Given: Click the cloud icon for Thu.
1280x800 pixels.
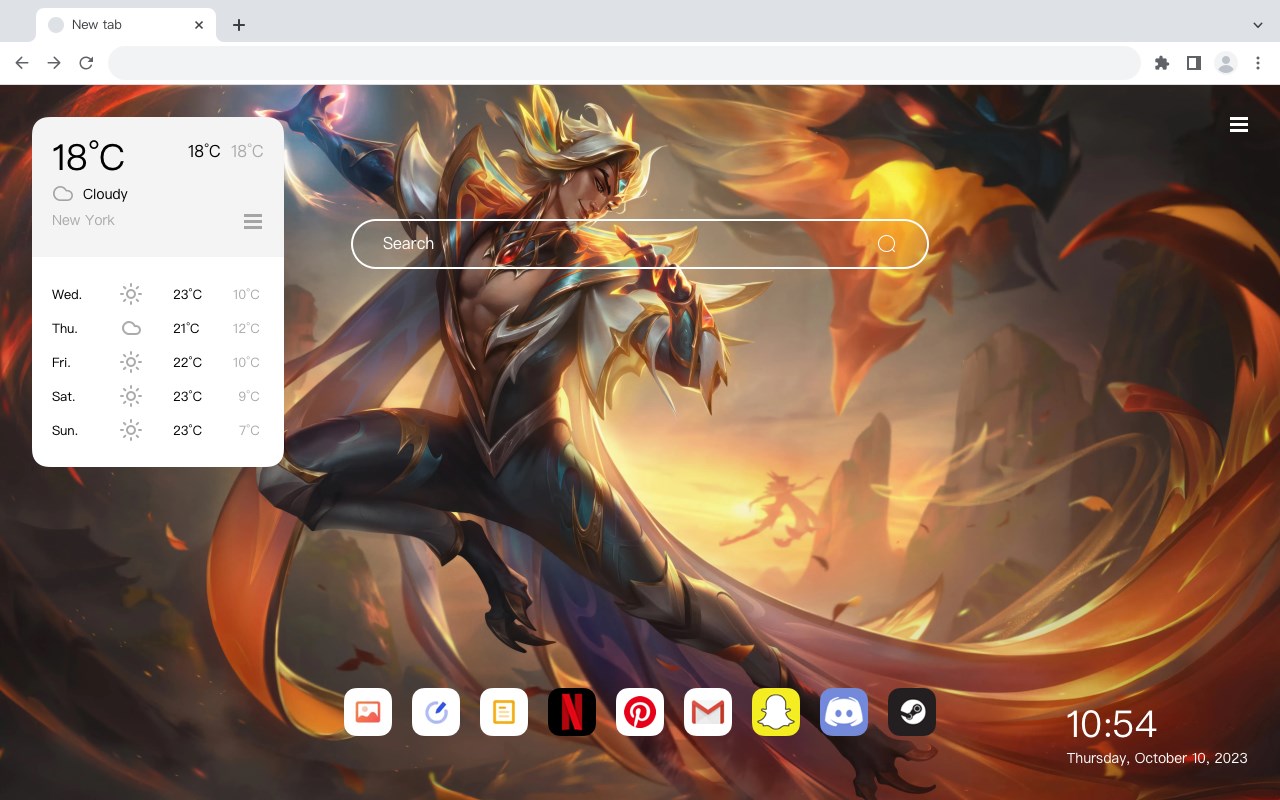Looking at the screenshot, I should (131, 328).
